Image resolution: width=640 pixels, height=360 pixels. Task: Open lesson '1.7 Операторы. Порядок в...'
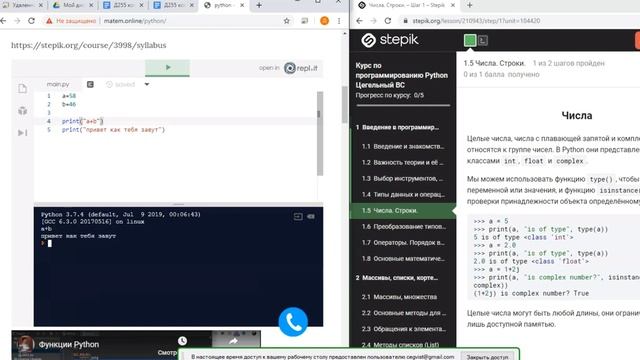point(402,242)
